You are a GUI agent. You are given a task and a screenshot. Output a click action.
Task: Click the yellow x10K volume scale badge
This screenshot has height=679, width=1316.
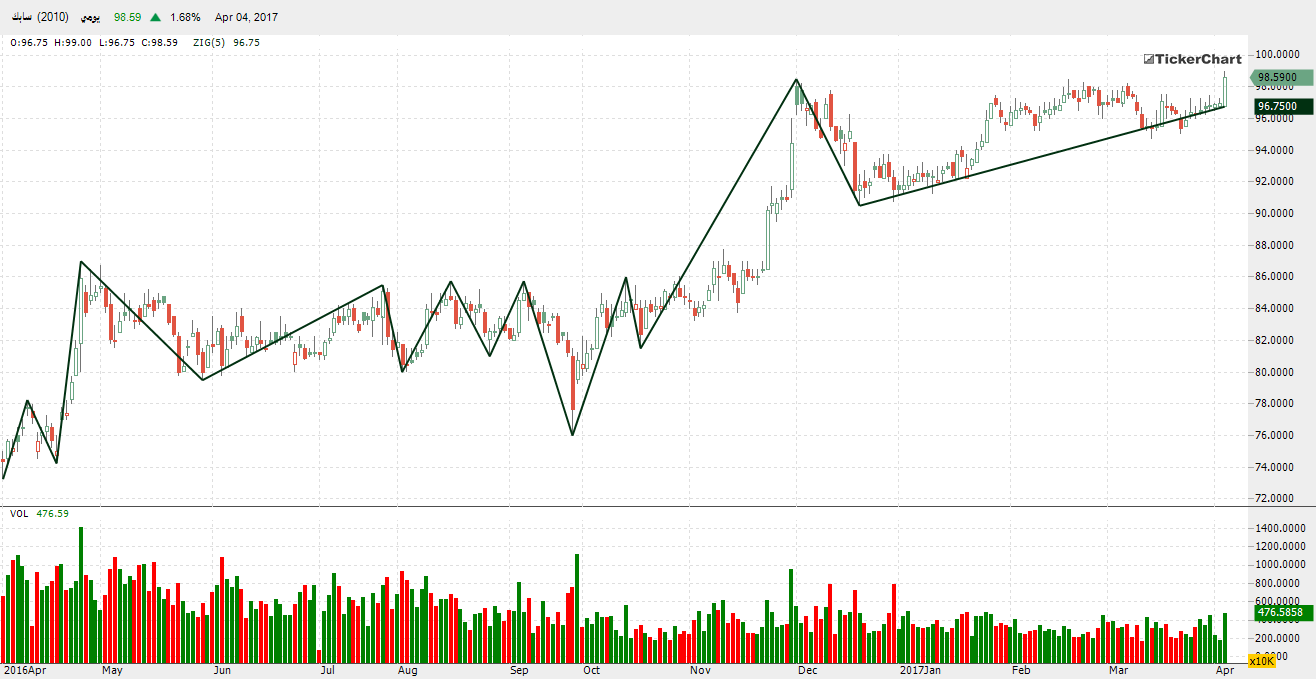click(x=1261, y=661)
